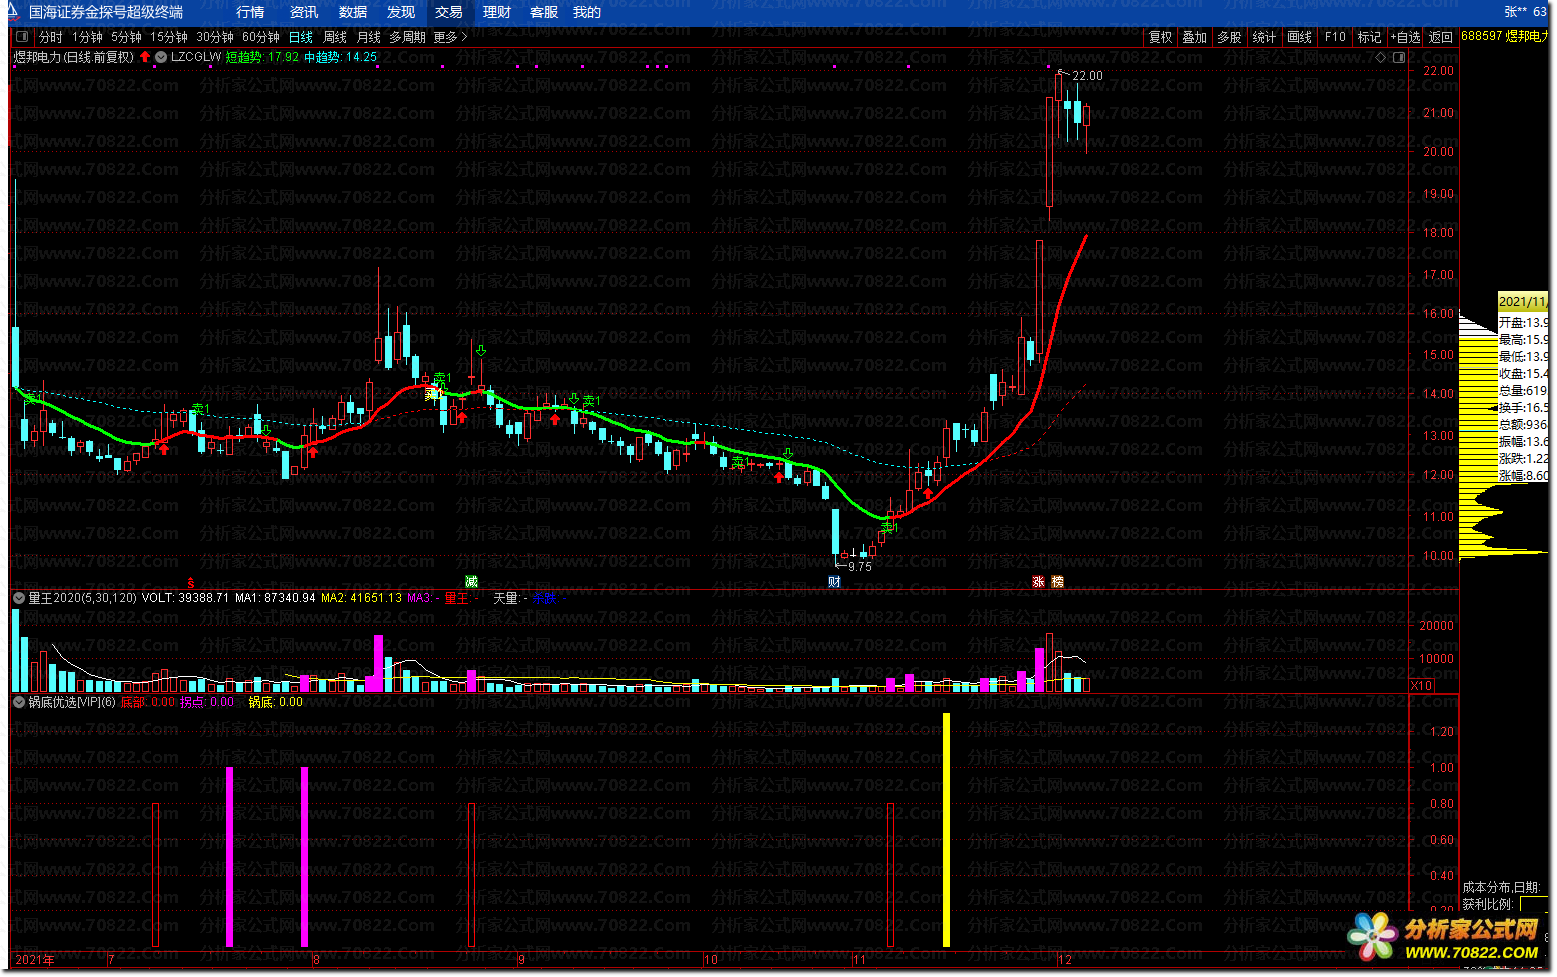Click the 获利比例 input box
The image size is (1557, 977).
coord(1534,904)
